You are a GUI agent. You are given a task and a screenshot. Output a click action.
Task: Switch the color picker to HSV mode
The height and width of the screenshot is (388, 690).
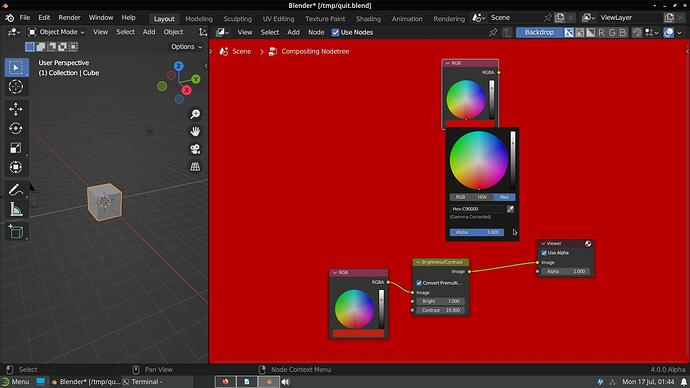[482, 197]
